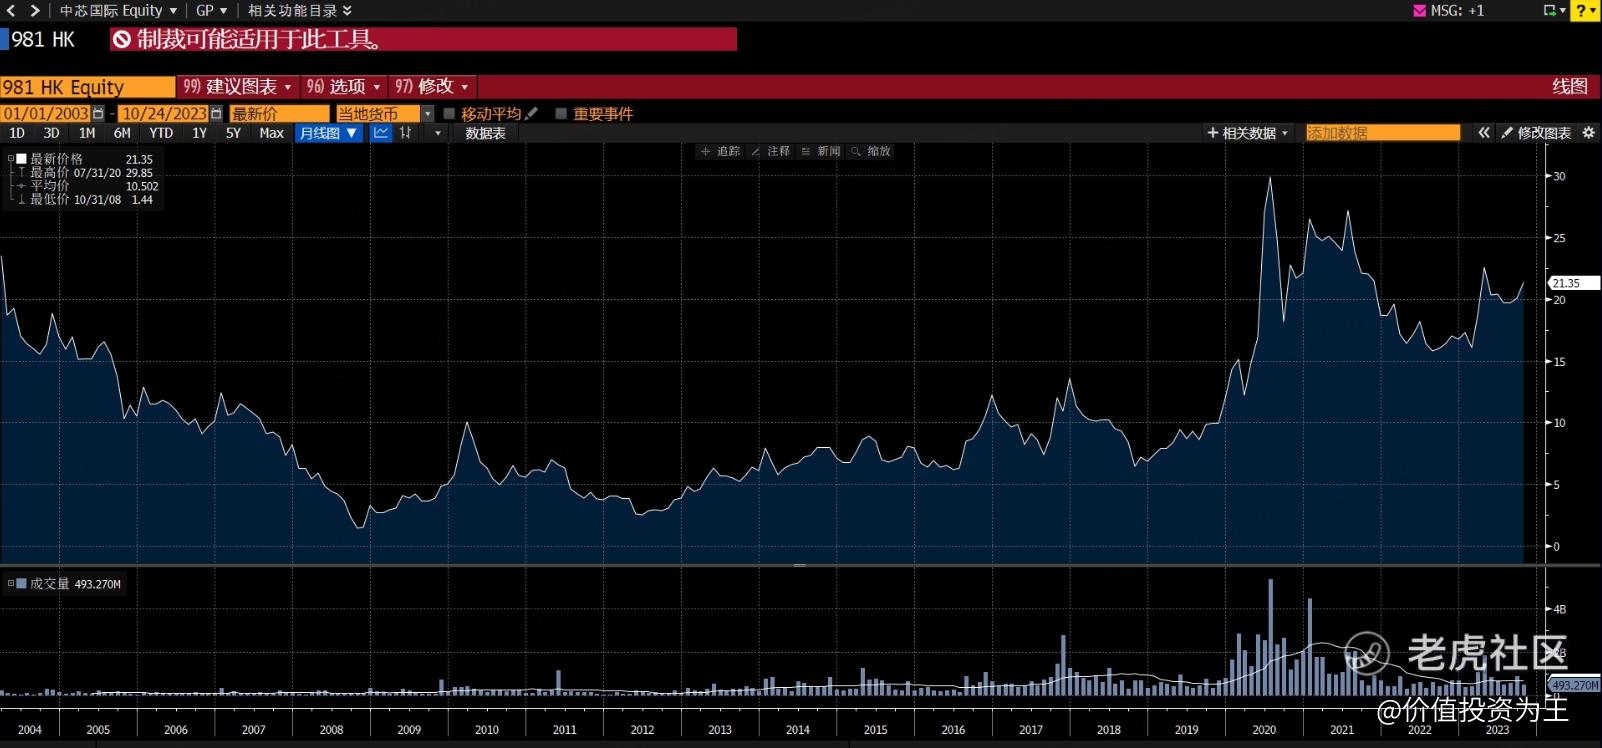1602x748 pixels.
Task: Select the 1M range tab
Action: coord(87,133)
